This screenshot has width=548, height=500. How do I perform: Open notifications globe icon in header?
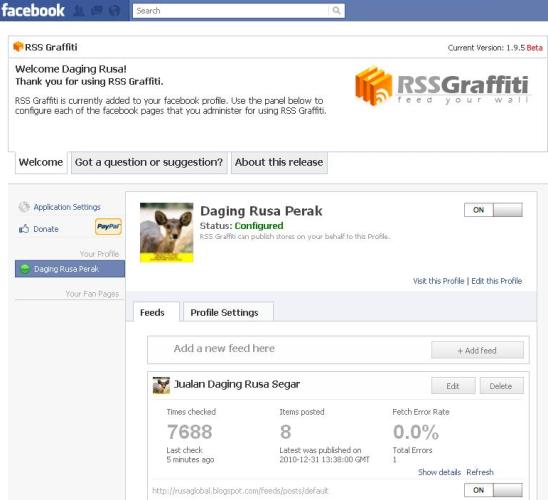tap(114, 11)
